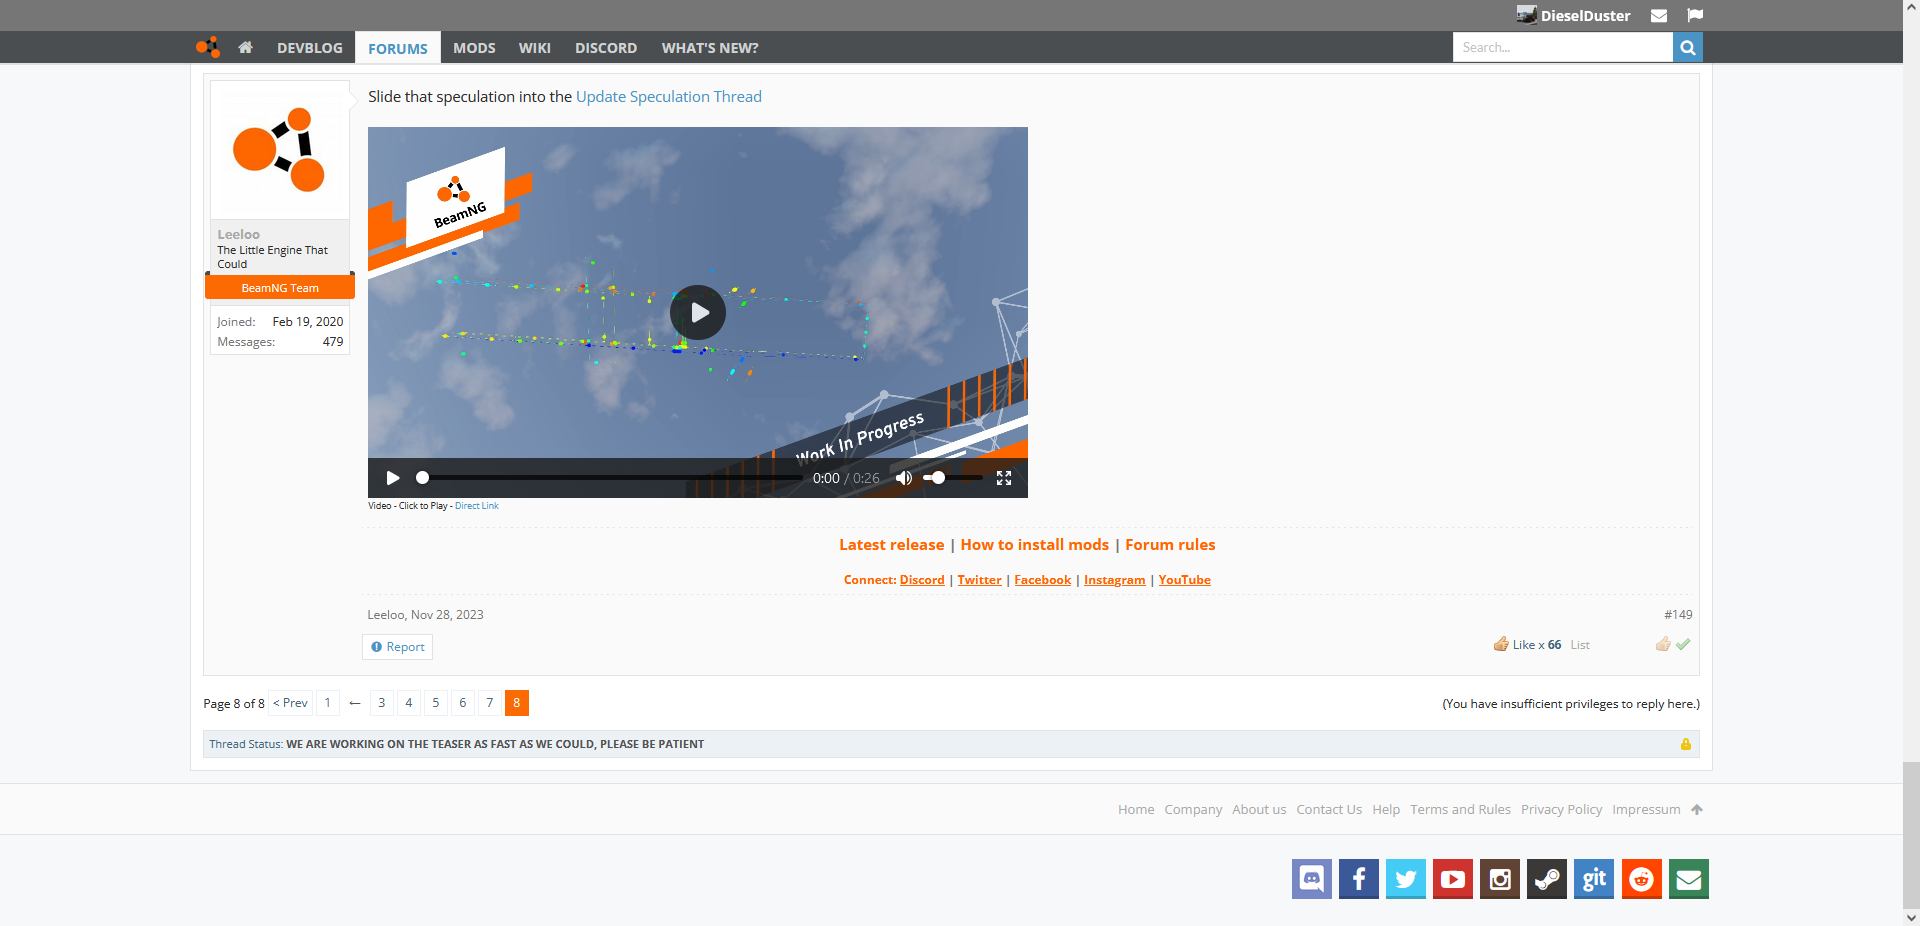Open the Latest release link

click(x=892, y=545)
